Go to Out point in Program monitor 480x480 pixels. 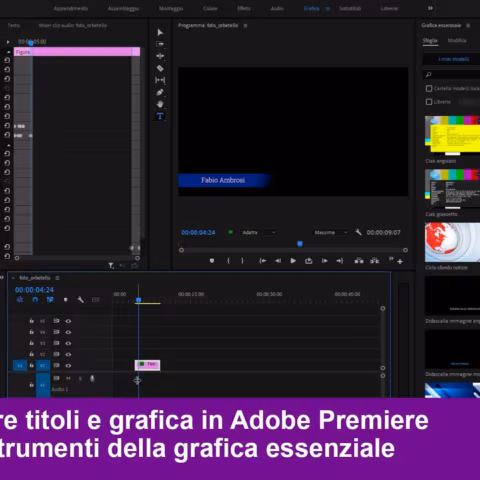coord(340,261)
